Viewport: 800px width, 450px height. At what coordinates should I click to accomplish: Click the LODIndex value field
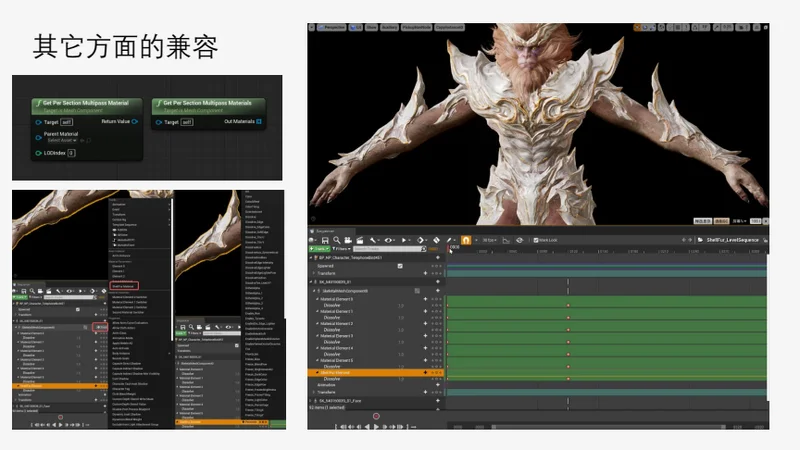[x=71, y=153]
